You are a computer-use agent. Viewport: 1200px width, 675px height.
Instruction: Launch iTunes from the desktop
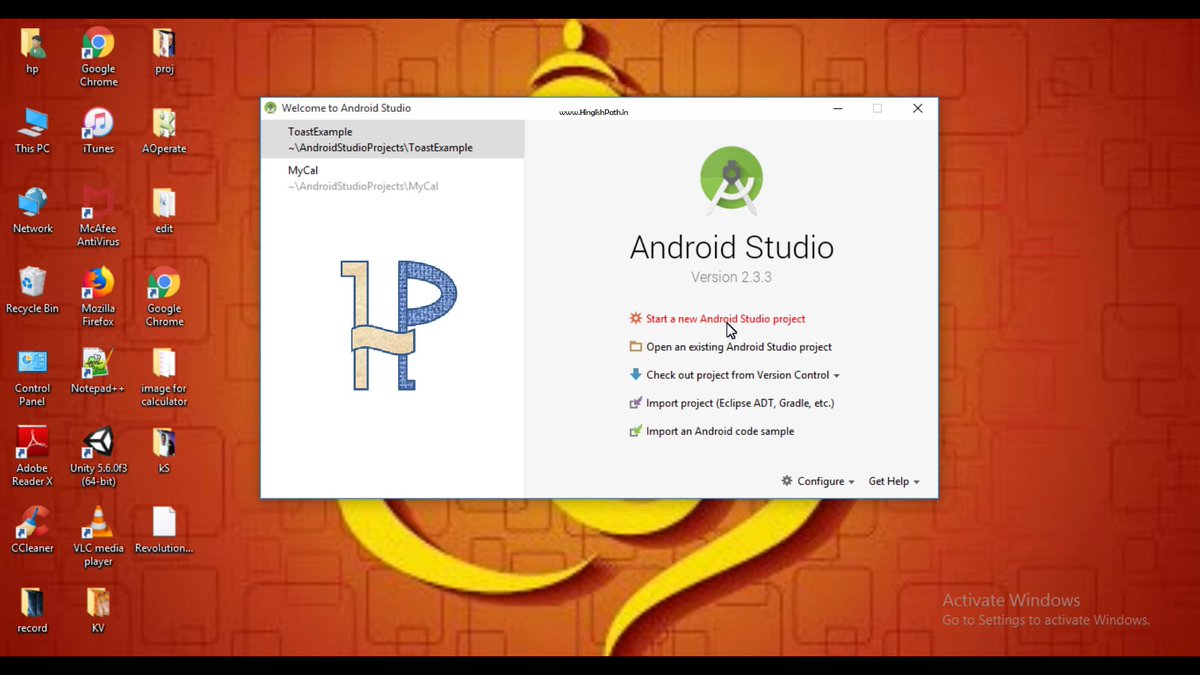[x=98, y=124]
